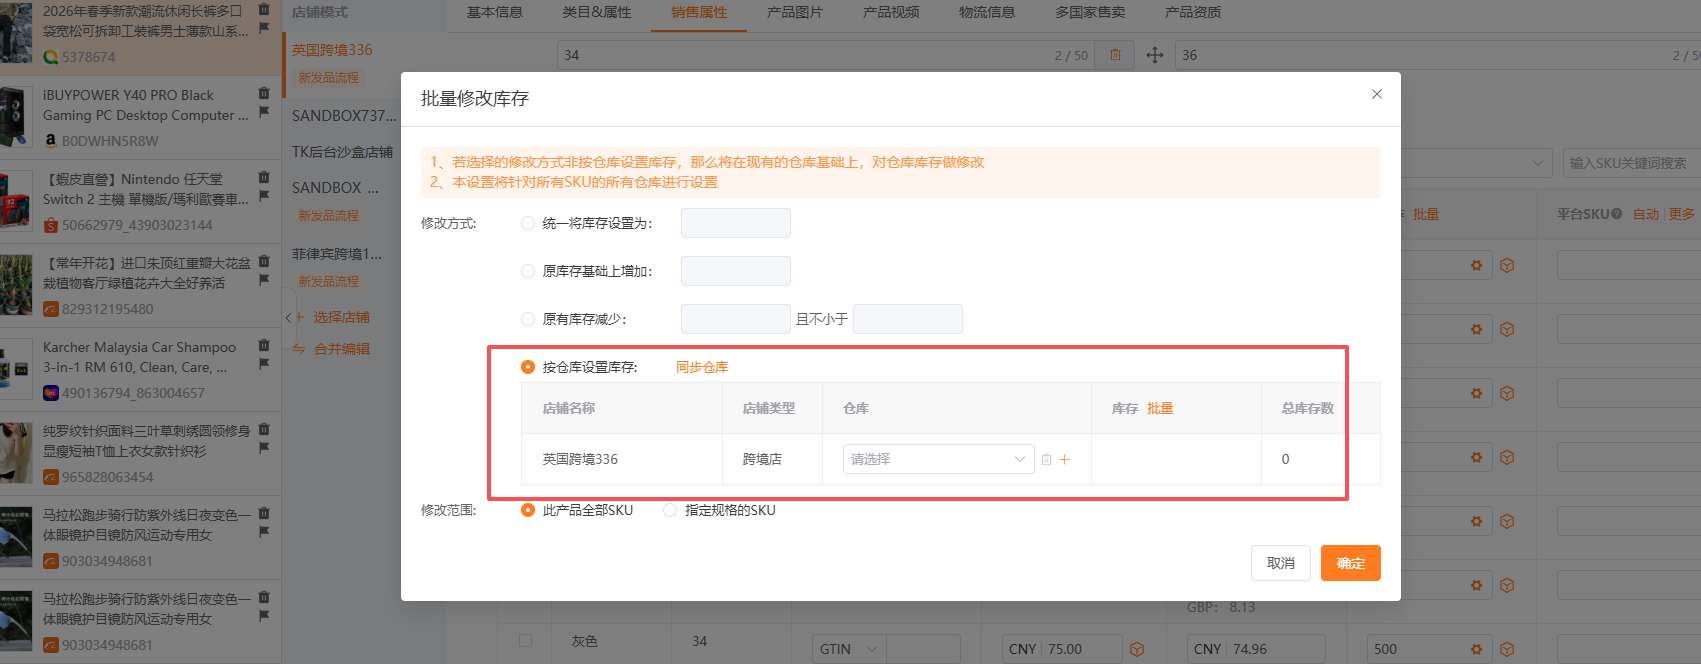The width and height of the screenshot is (1701, 664).
Task: Choose 此产品全部SKU scope radio
Action: click(528, 510)
